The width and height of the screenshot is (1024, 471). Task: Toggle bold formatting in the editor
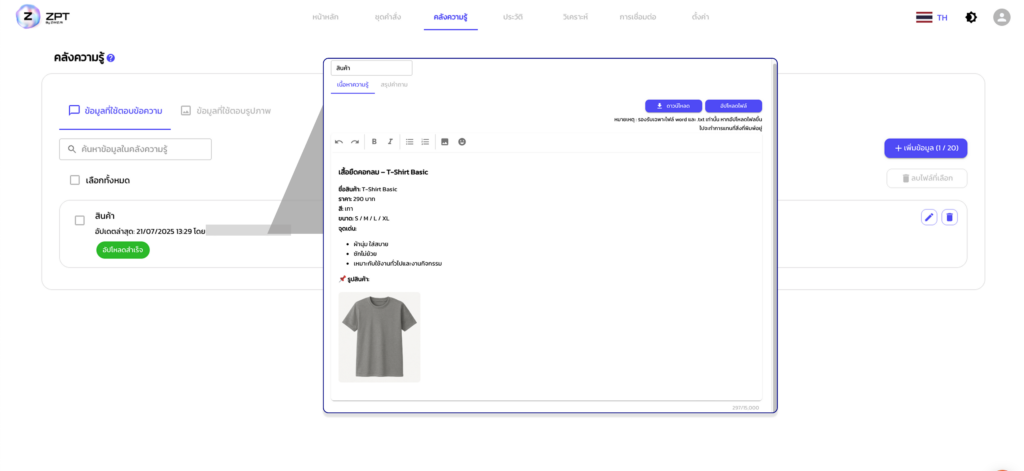tap(374, 142)
